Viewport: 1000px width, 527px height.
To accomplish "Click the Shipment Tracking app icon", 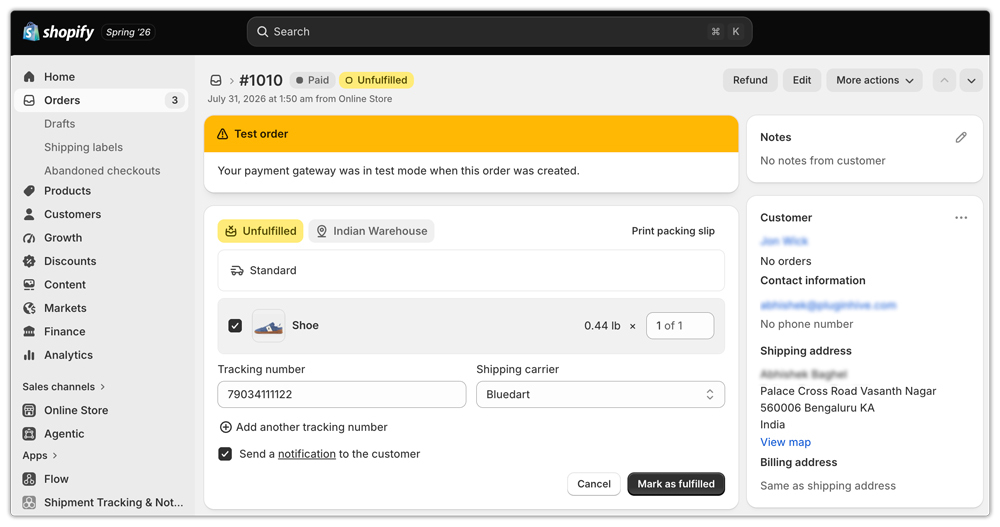I will tap(29, 503).
